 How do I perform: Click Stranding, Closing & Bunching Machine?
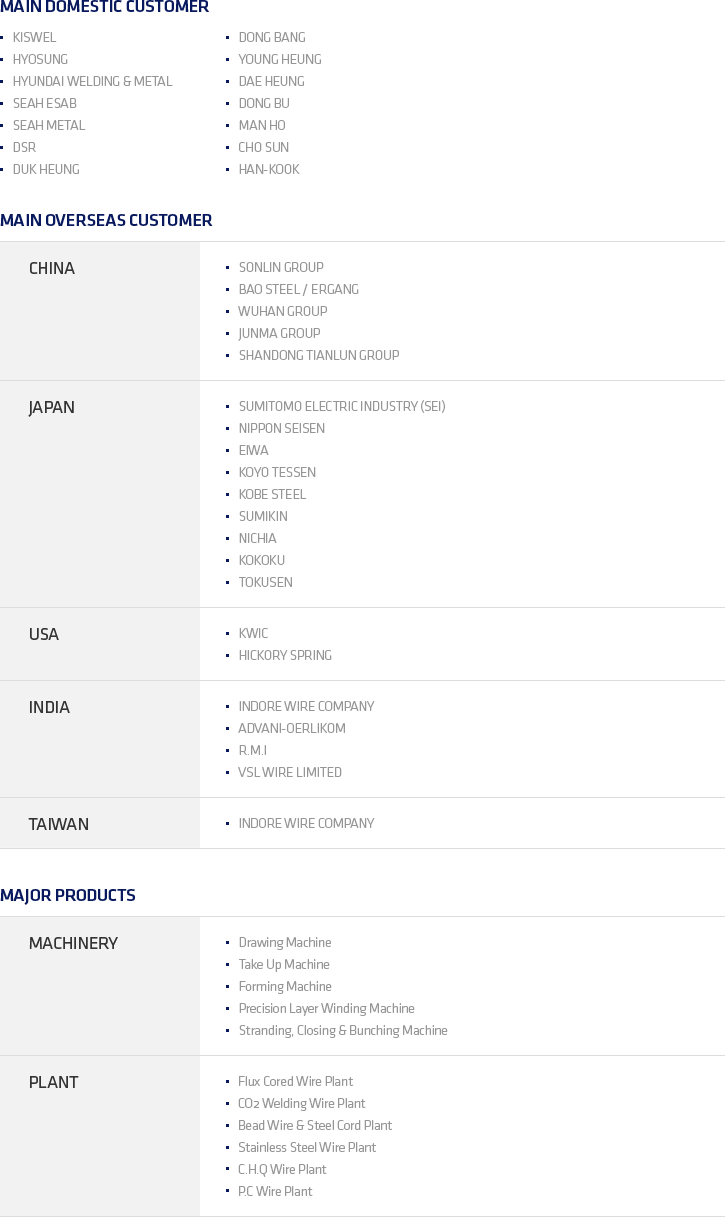[x=343, y=1030]
